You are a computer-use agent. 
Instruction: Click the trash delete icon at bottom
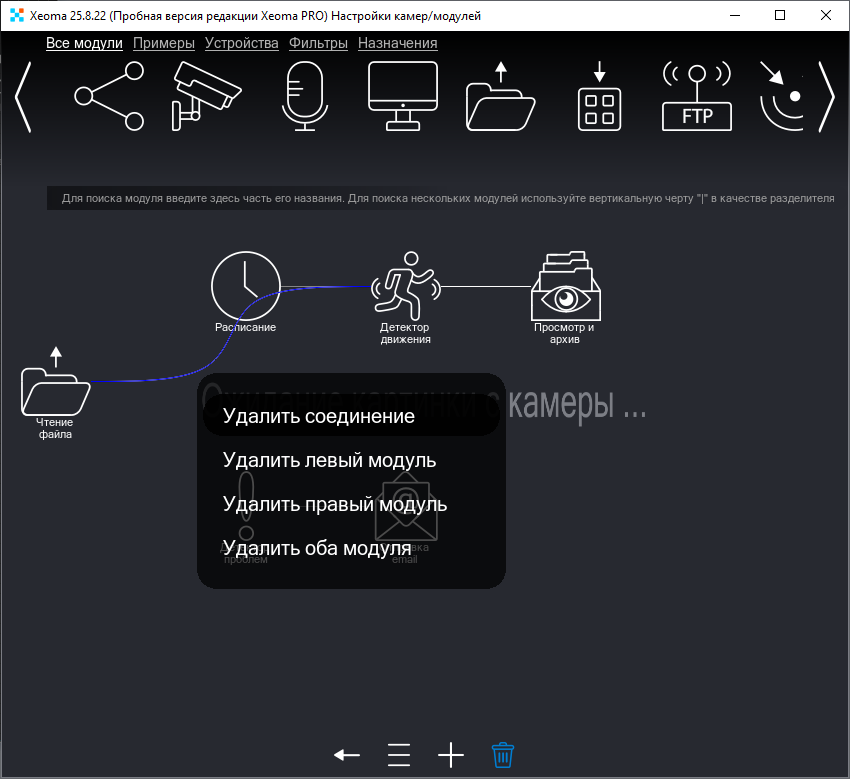[x=503, y=755]
